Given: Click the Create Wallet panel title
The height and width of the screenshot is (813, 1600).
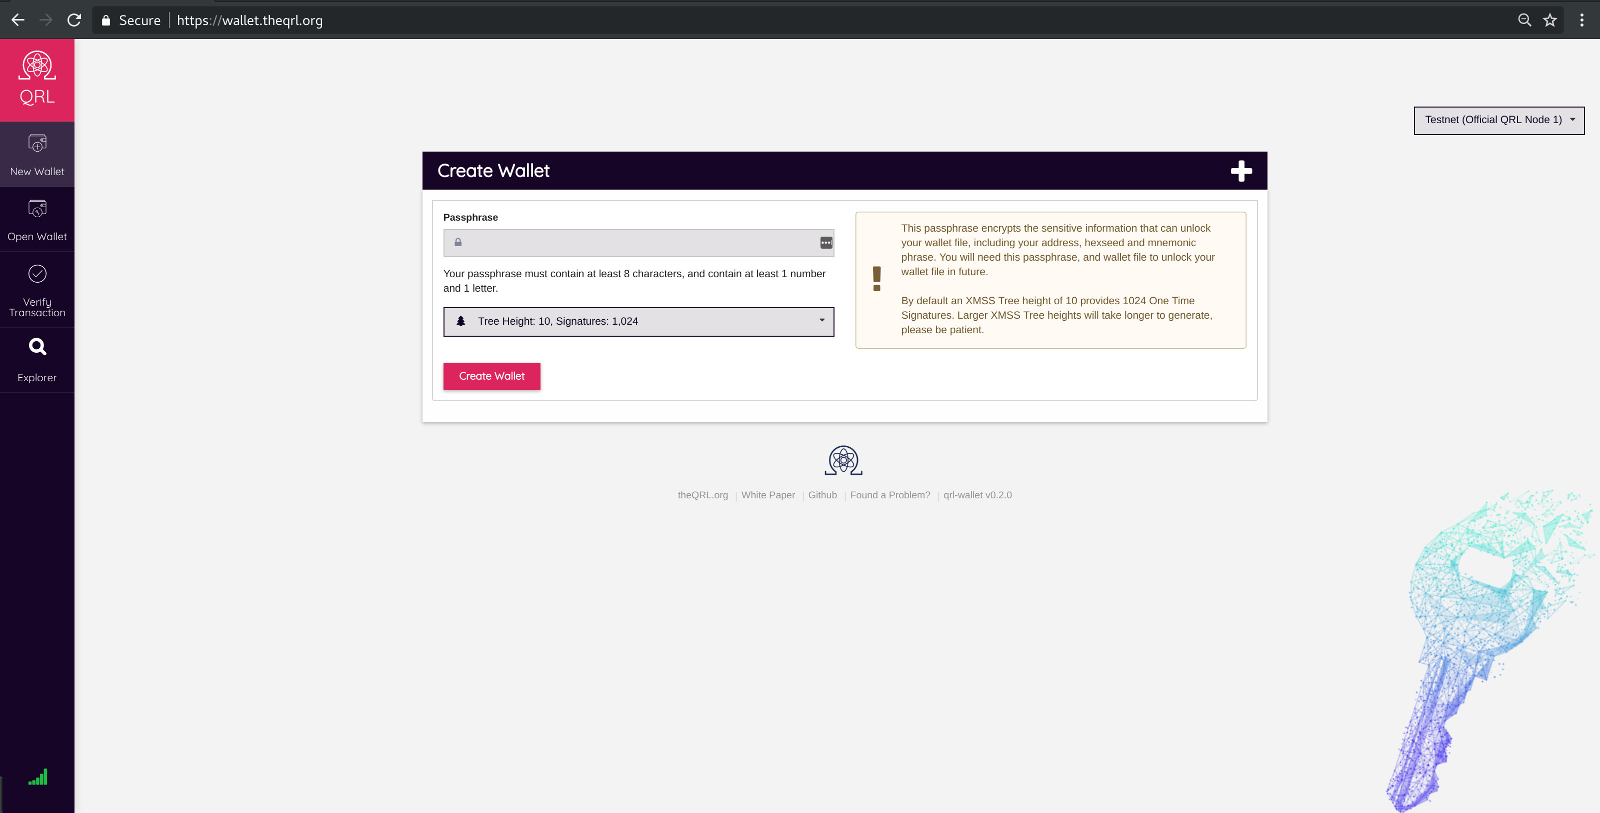Looking at the screenshot, I should (494, 171).
